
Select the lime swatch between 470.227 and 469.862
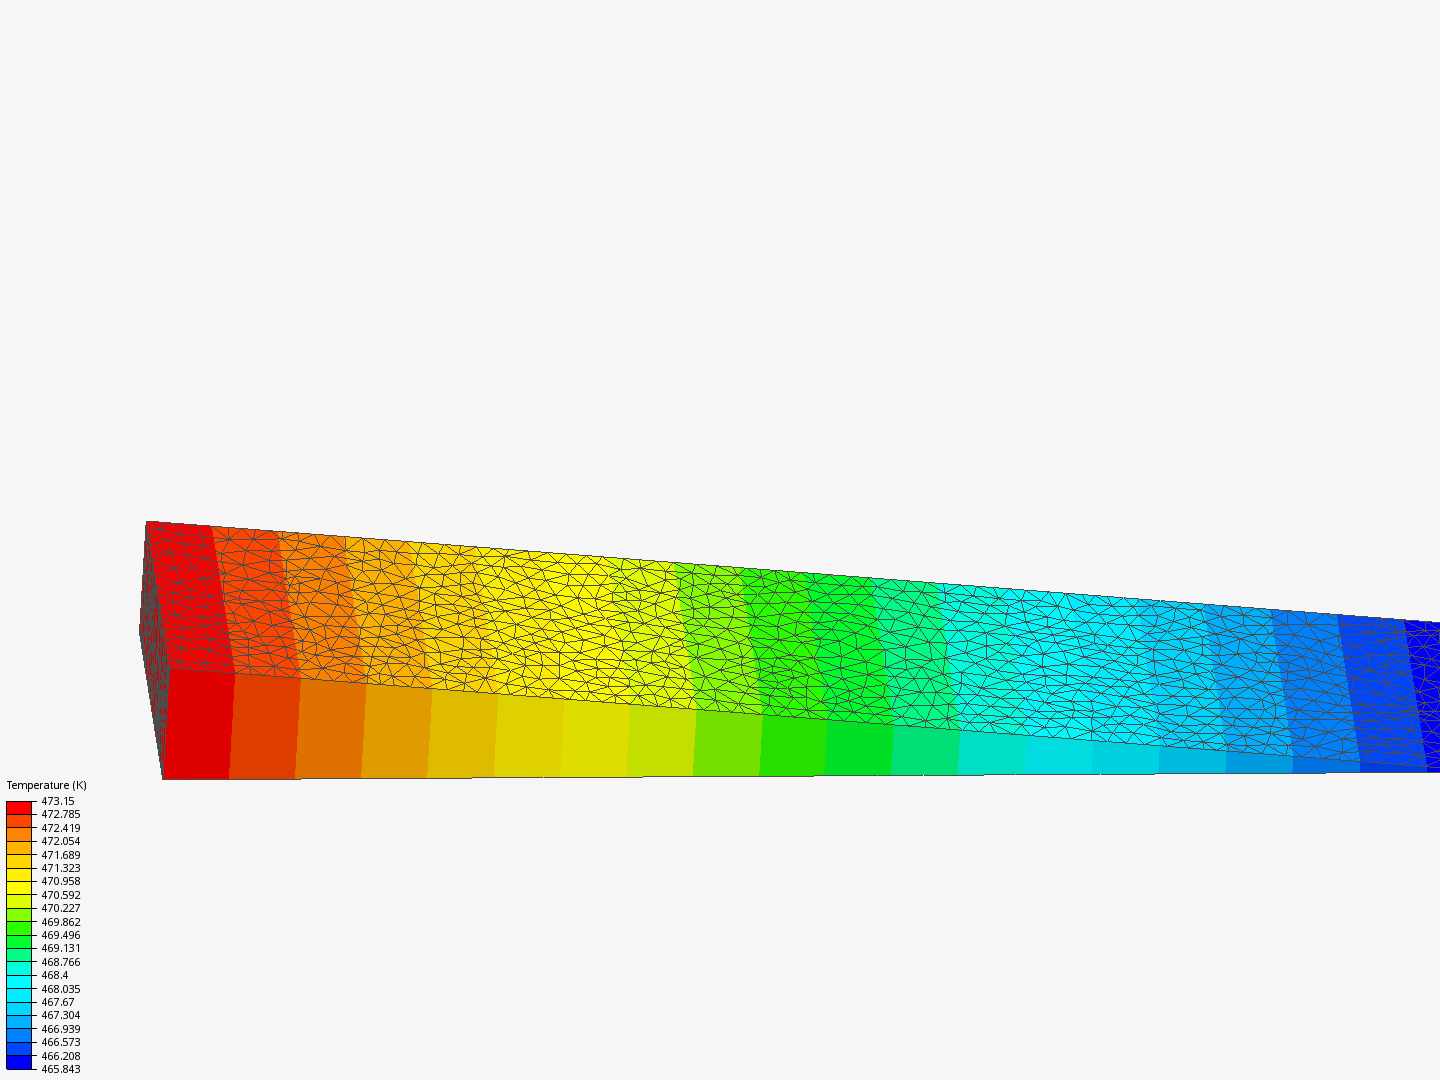point(19,915)
